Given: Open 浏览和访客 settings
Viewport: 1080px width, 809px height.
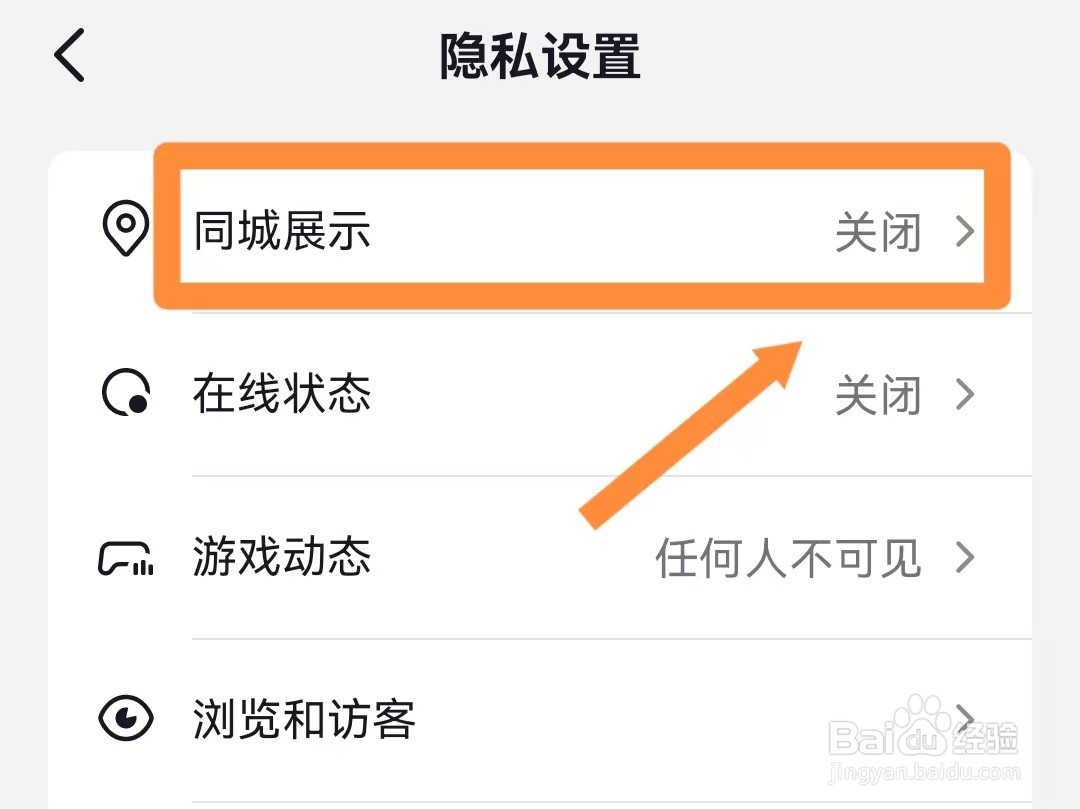Looking at the screenshot, I should (x=304, y=719).
